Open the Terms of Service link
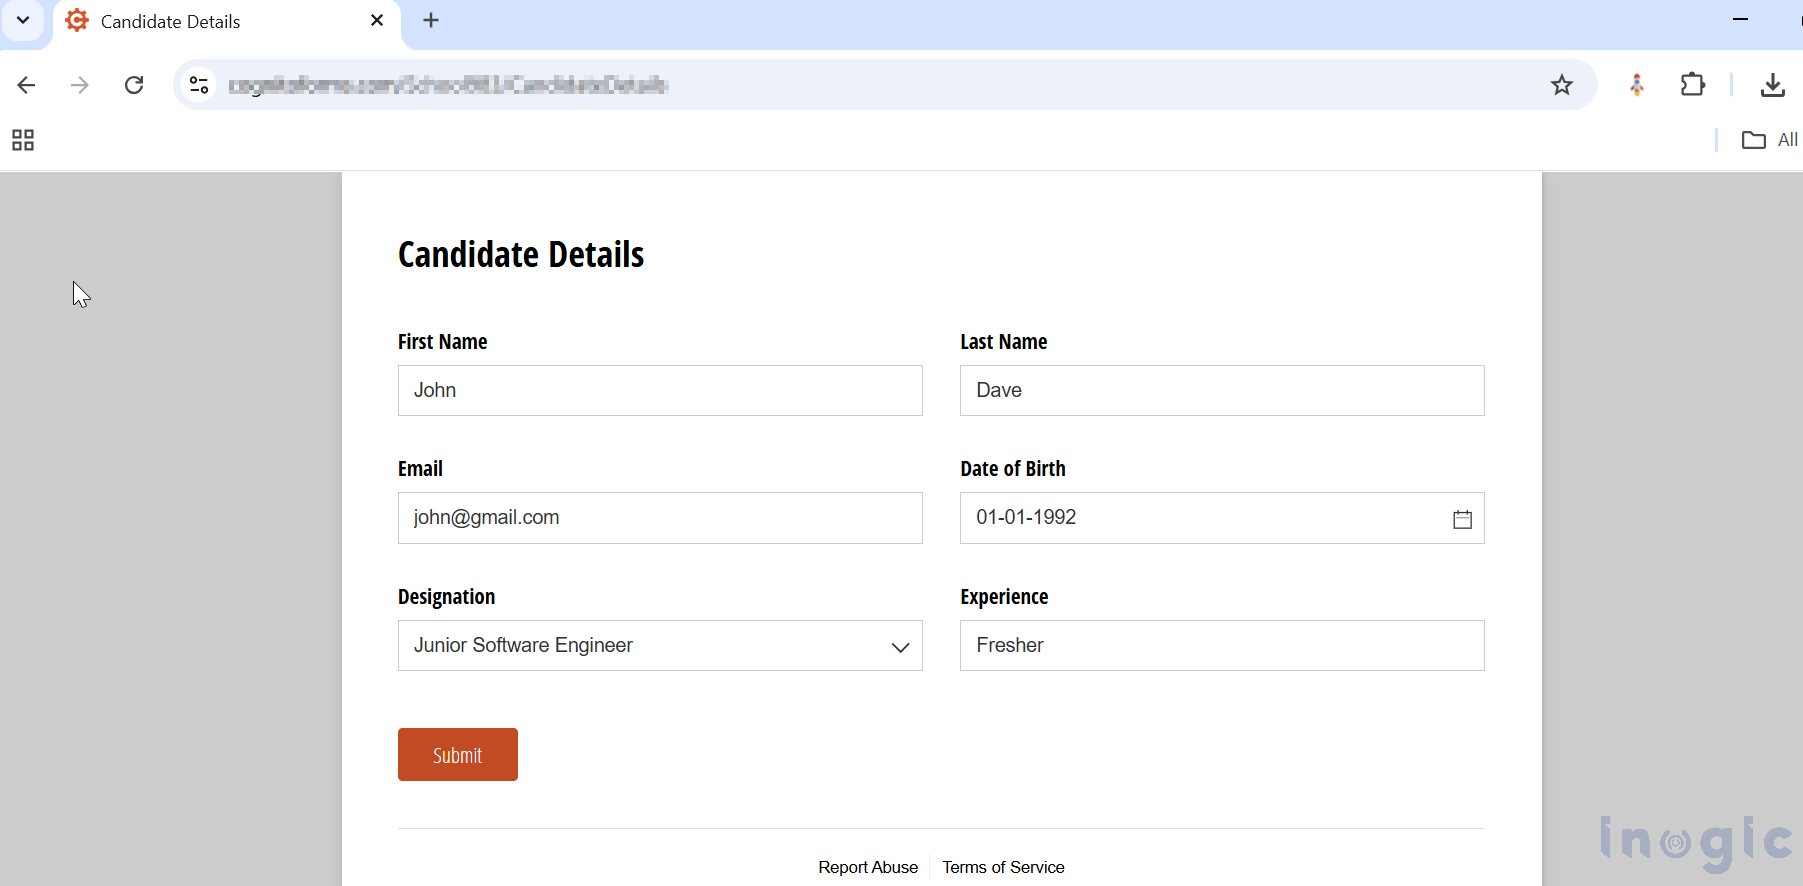 1003,867
